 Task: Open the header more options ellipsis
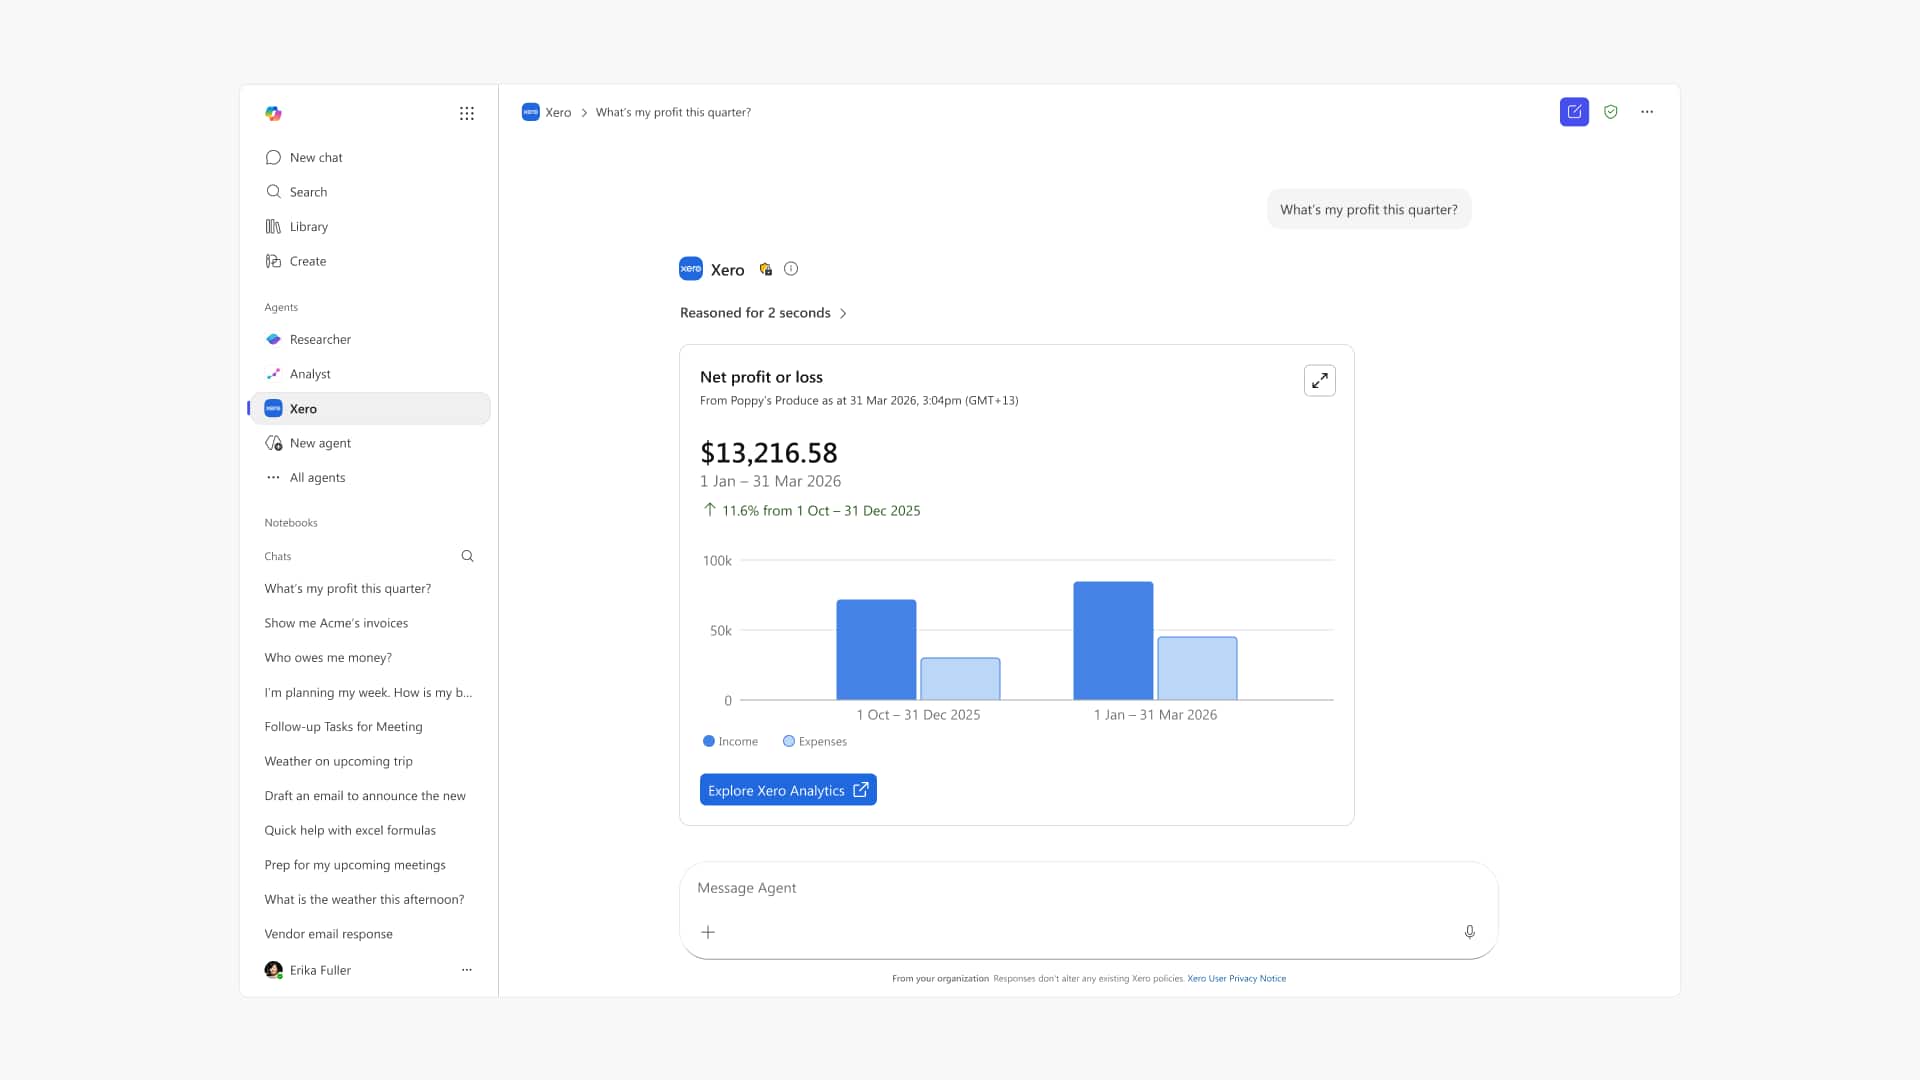1647,112
